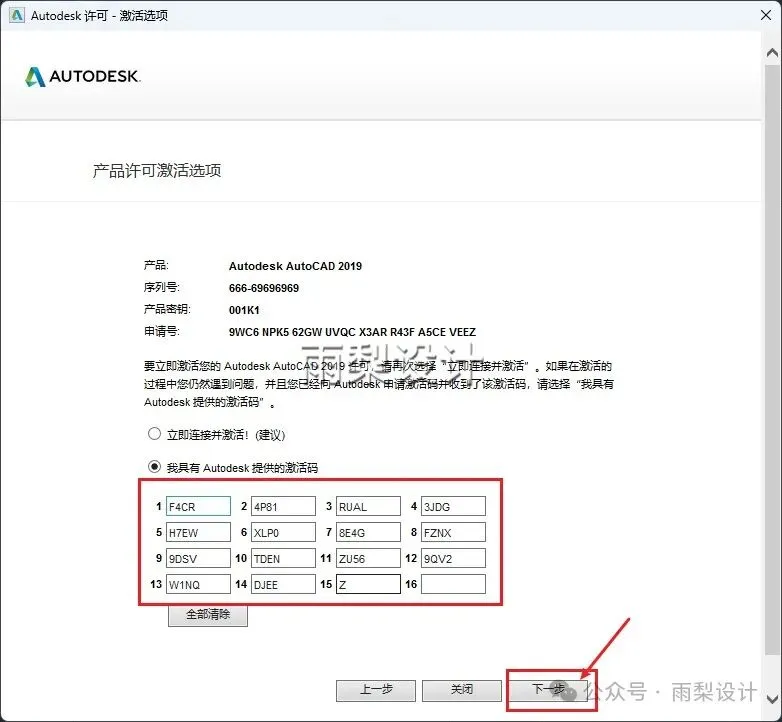782x722 pixels.
Task: Select the connect and activate now option
Action: click(155, 434)
